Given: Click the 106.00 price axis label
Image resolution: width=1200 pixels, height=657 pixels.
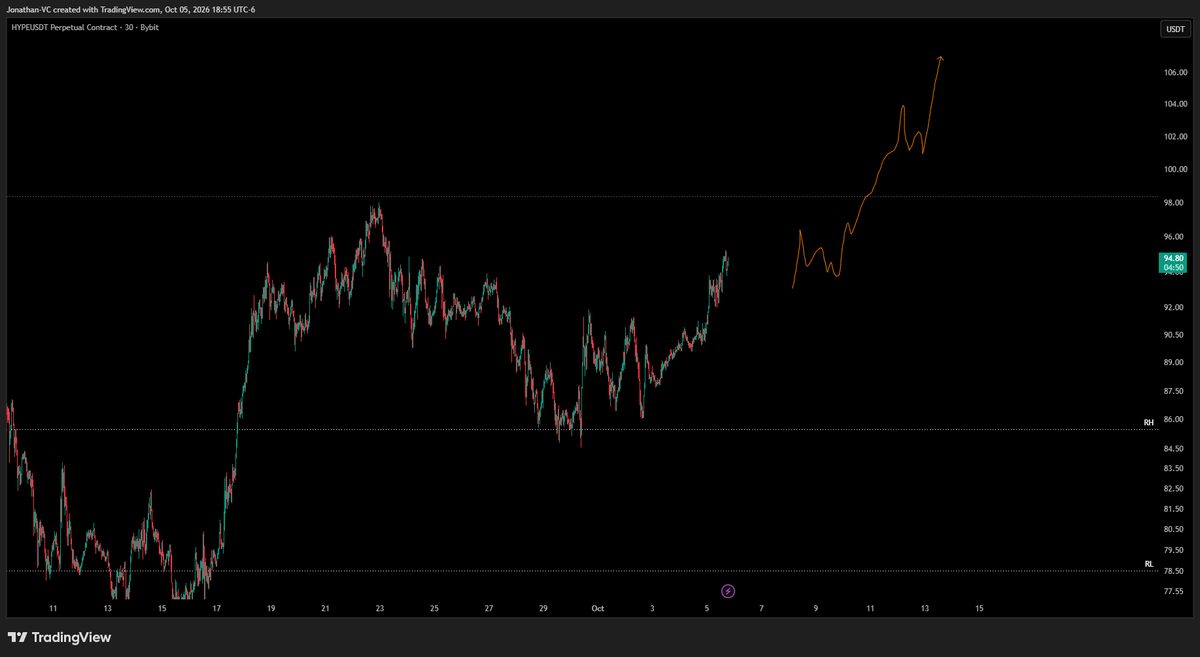Looking at the screenshot, I should pos(1175,73).
